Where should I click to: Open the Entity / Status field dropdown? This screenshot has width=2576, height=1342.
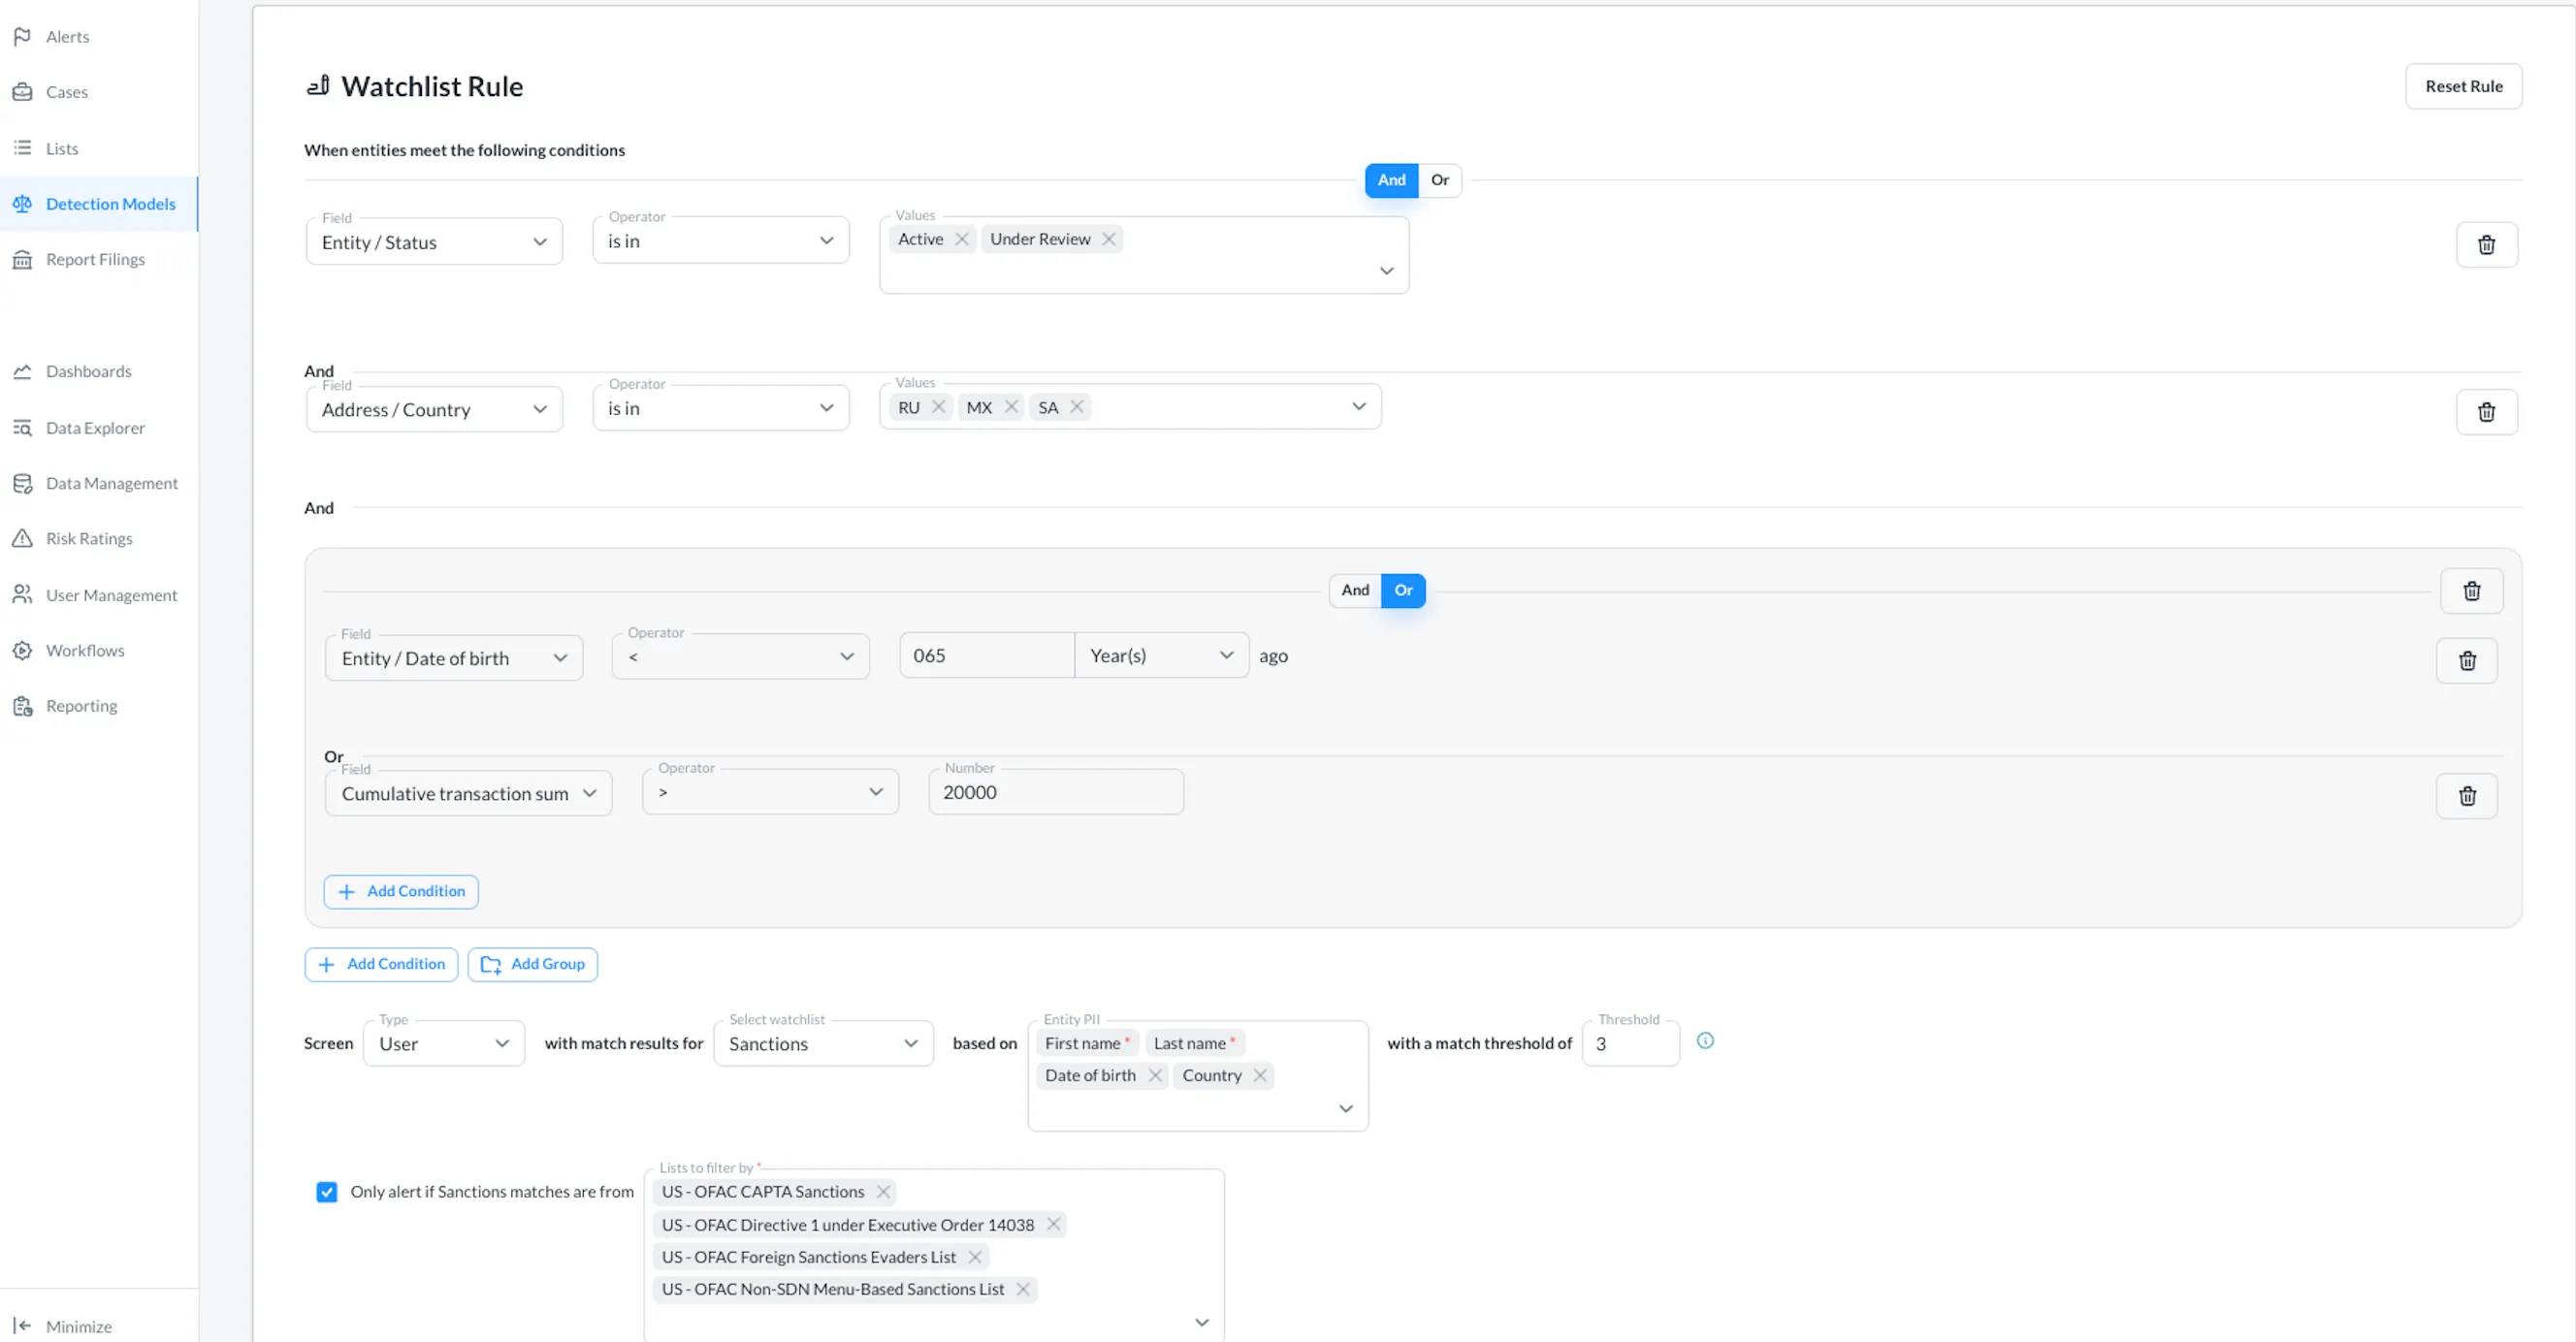pyautogui.click(x=434, y=242)
